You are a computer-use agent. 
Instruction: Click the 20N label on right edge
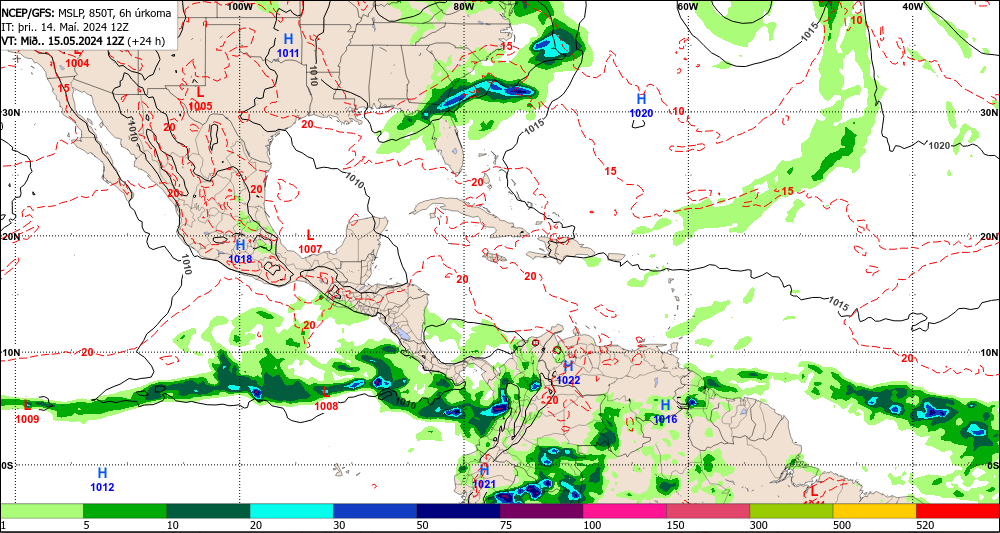click(x=989, y=236)
